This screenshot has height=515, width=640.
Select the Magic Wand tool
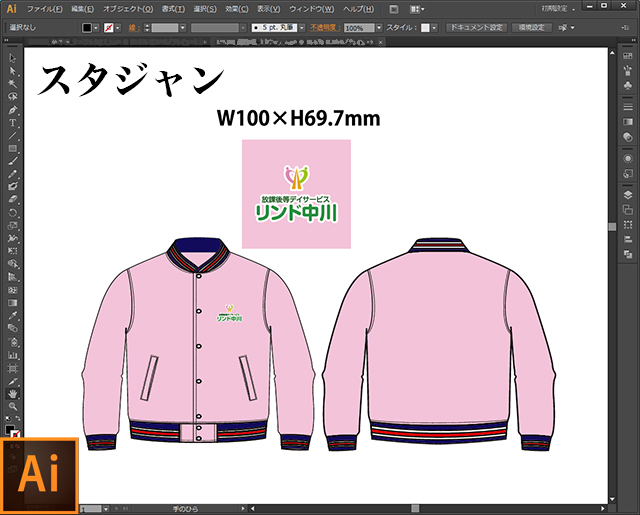[x=13, y=84]
